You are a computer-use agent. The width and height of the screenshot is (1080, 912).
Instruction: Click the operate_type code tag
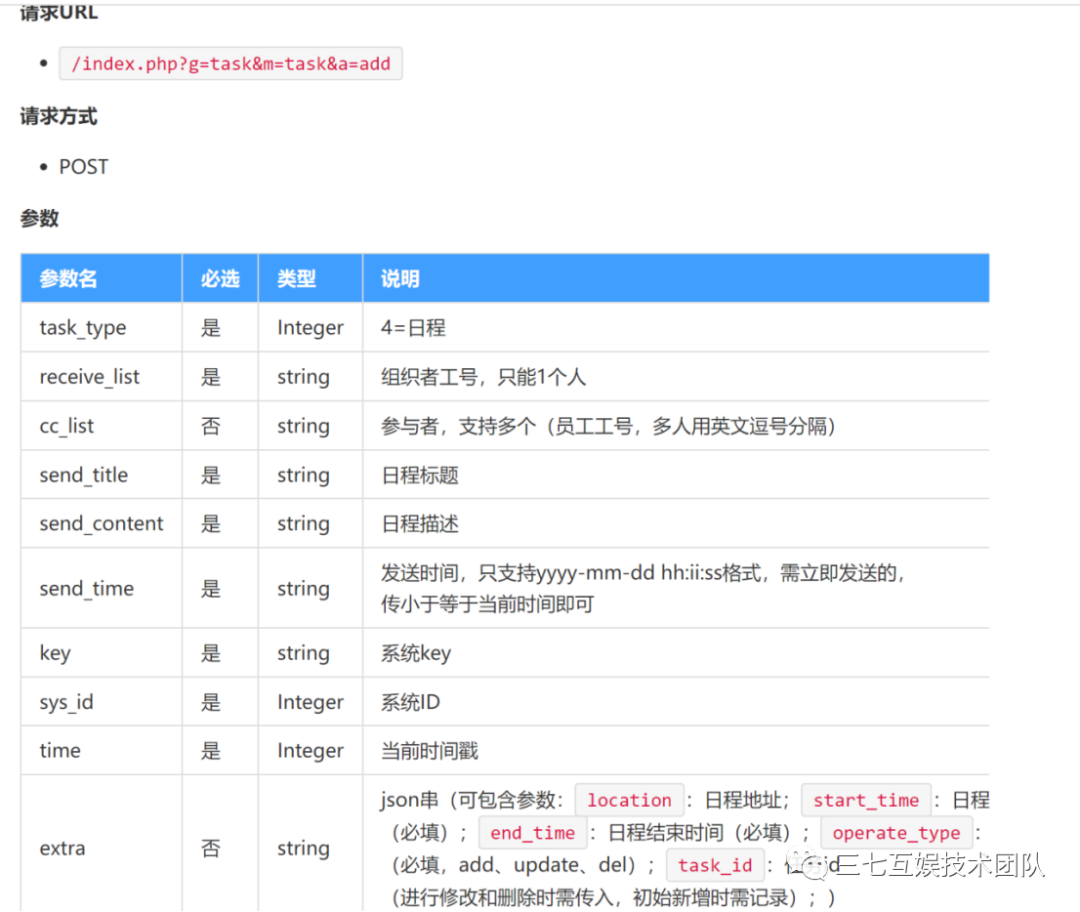point(896,832)
